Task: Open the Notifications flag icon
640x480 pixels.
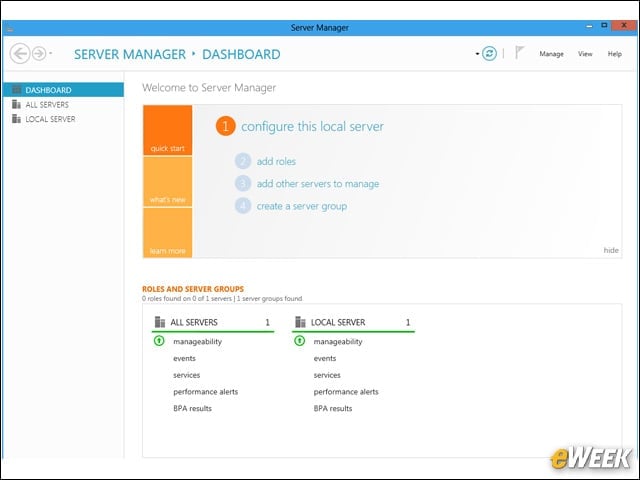Action: (519, 53)
